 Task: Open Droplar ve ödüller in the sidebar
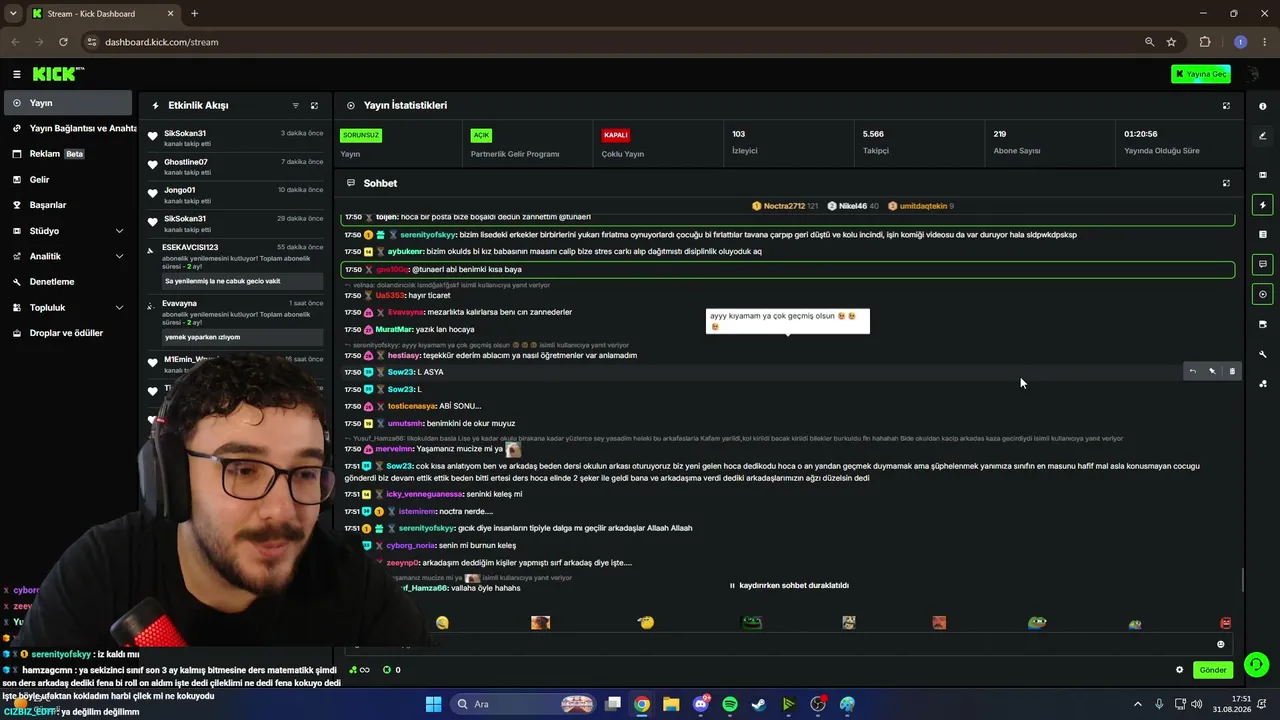66,333
